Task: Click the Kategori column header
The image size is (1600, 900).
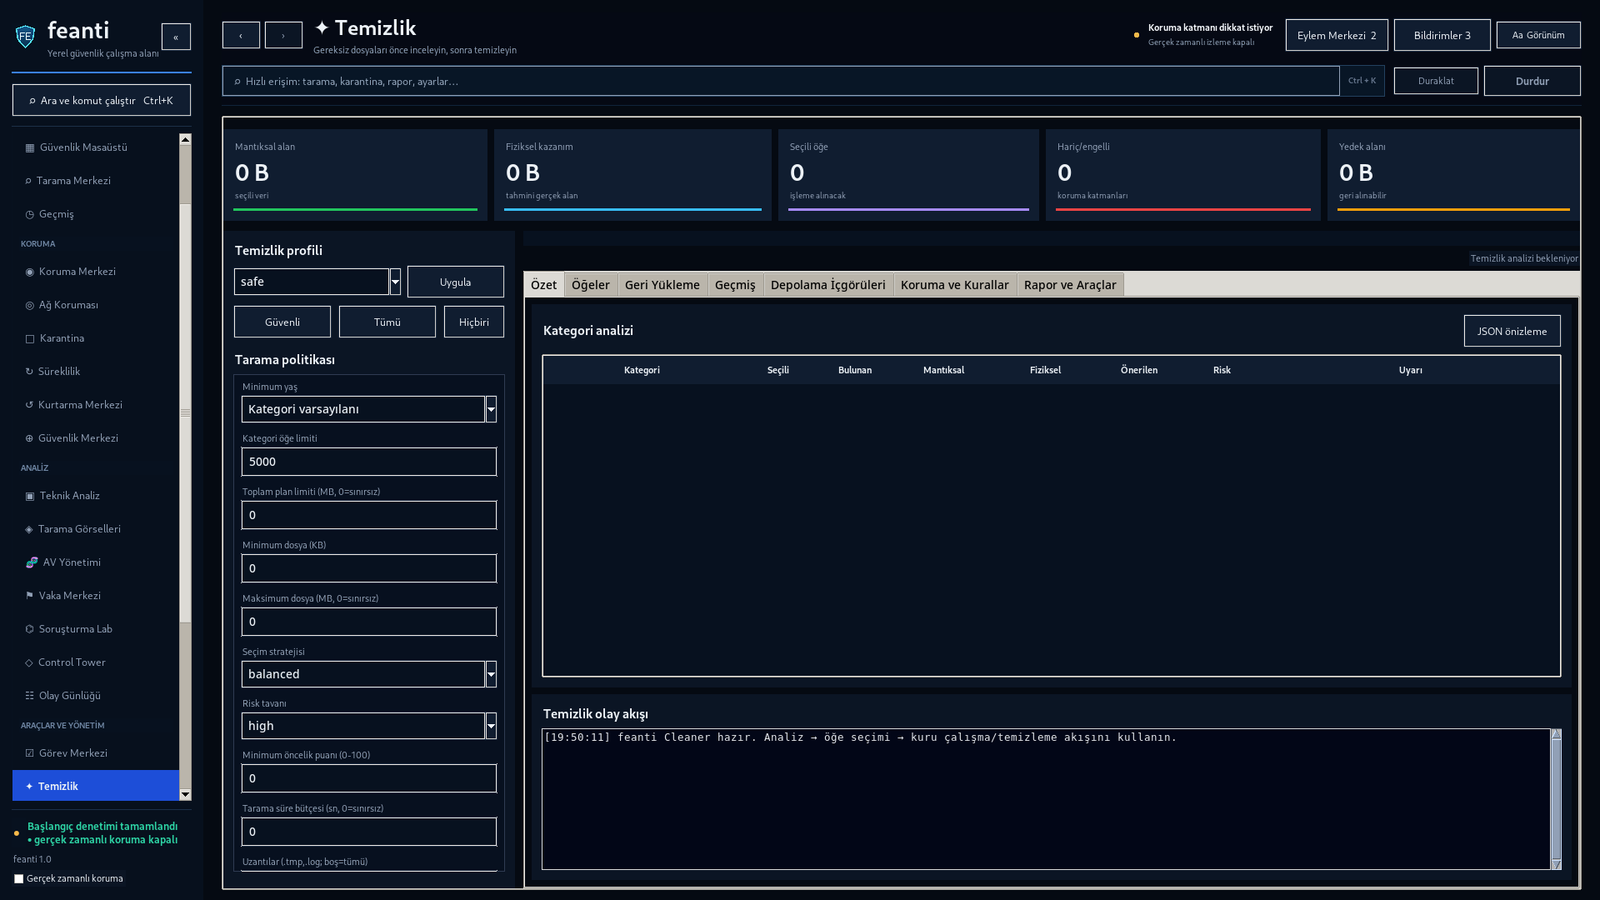Action: pyautogui.click(x=642, y=370)
